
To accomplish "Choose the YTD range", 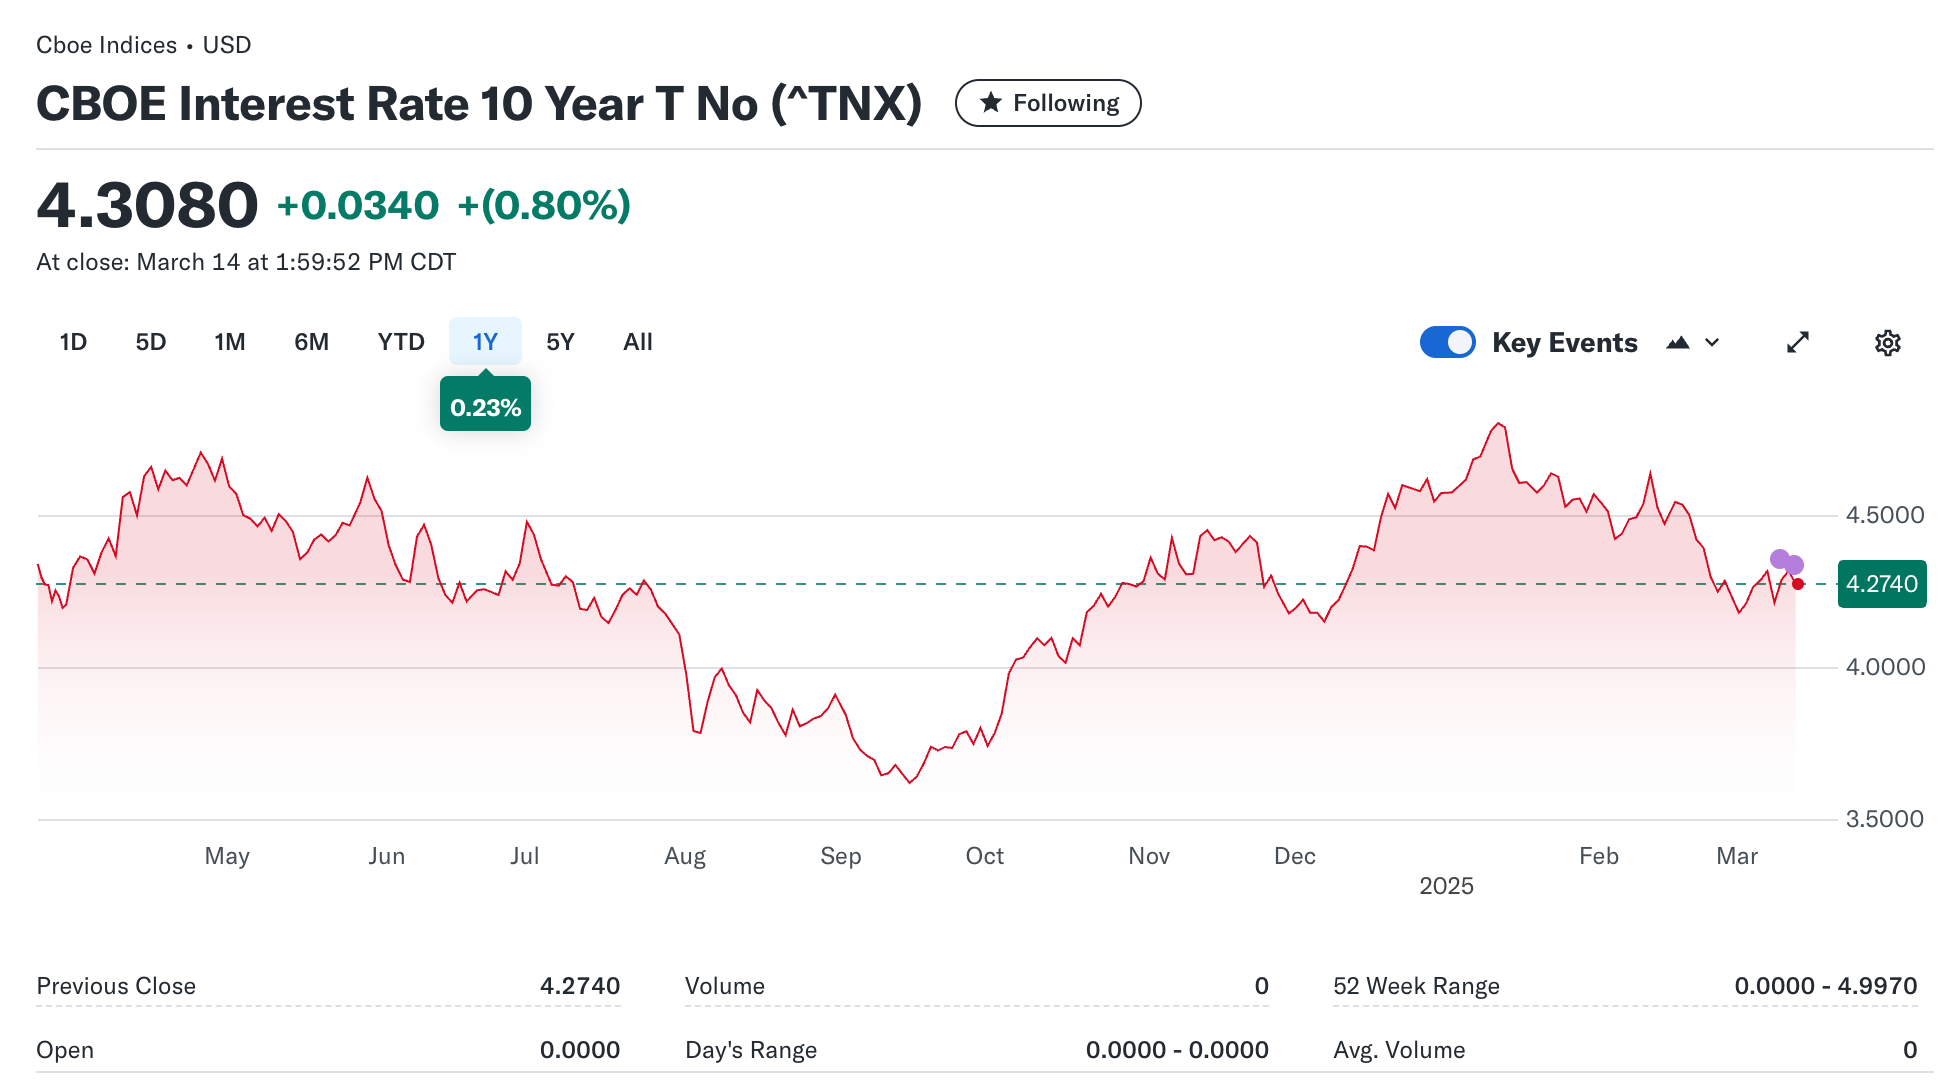I will (401, 342).
